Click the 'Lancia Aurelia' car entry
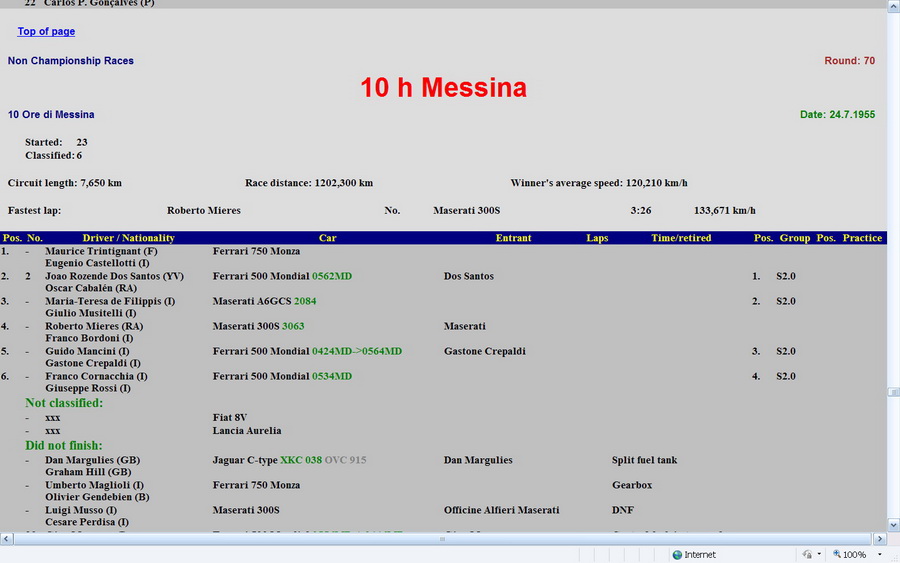The height and width of the screenshot is (563, 900). tap(247, 431)
